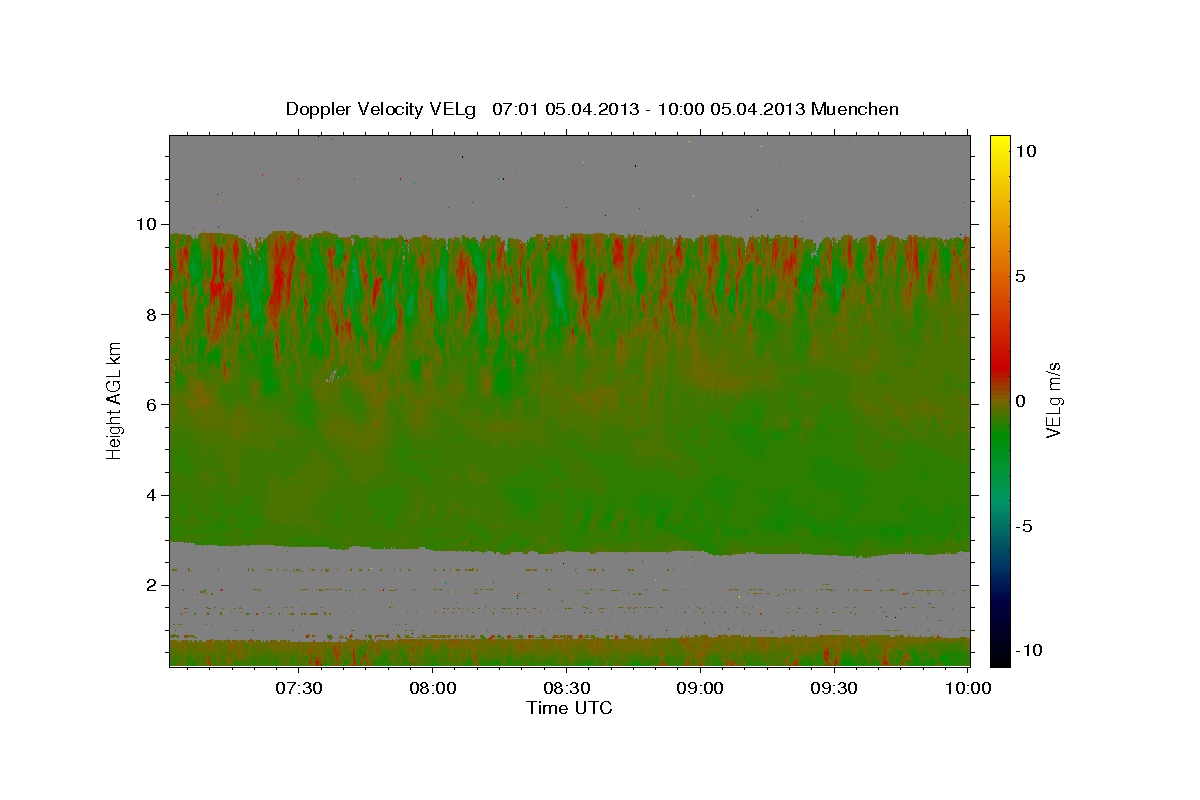
Task: Click the 'Height AGL km' axis label
Action: tap(115, 400)
